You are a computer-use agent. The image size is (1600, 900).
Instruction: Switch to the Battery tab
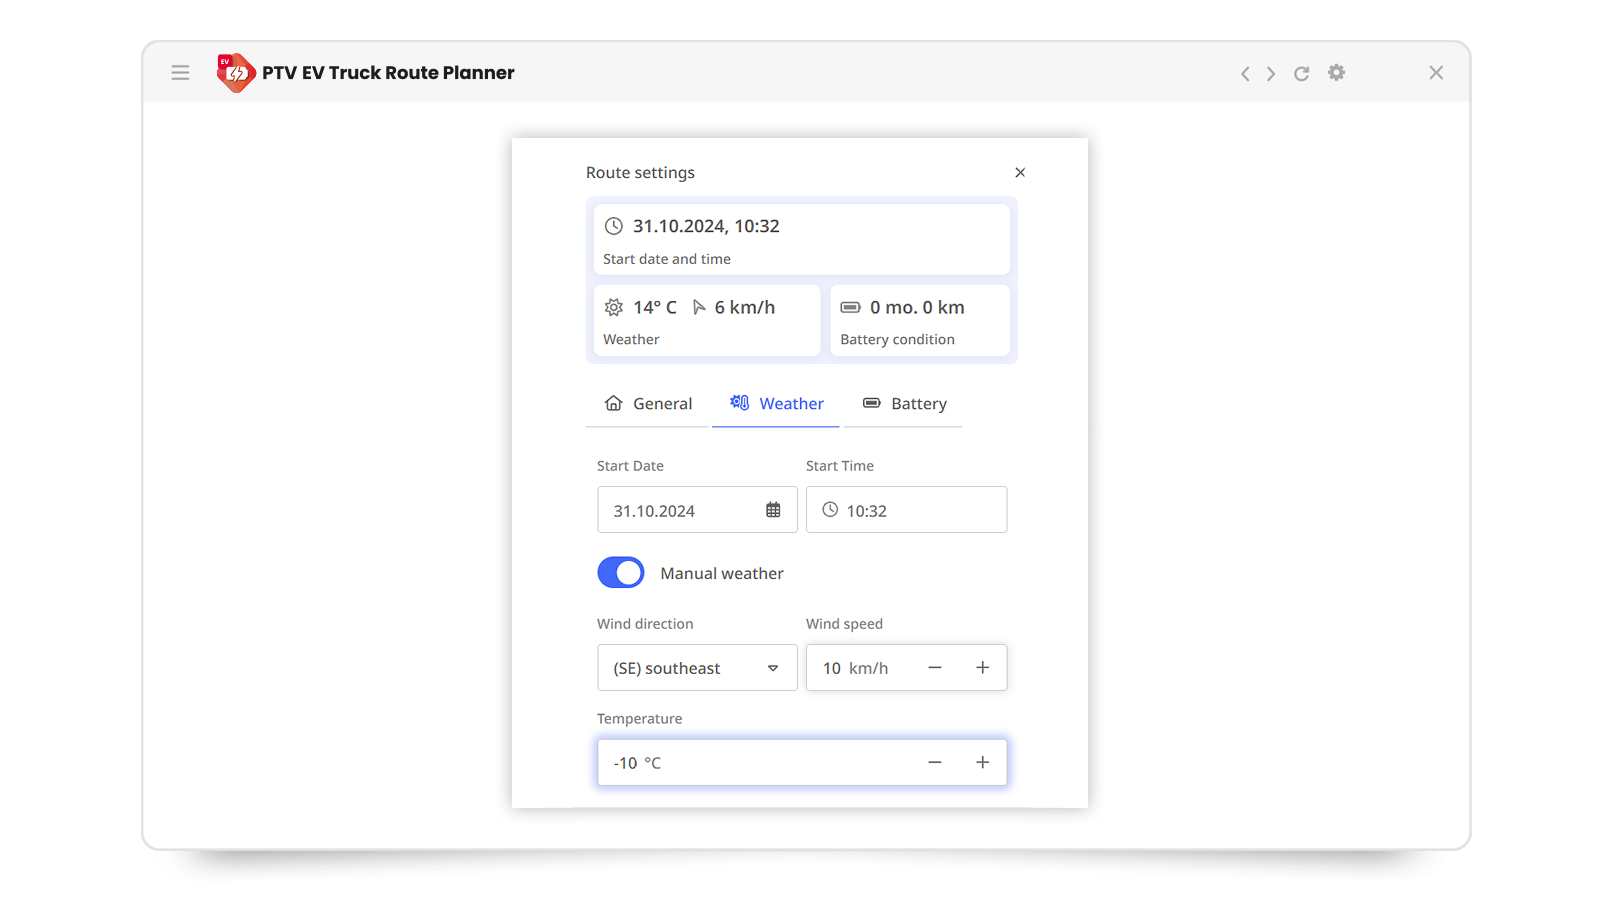(904, 404)
